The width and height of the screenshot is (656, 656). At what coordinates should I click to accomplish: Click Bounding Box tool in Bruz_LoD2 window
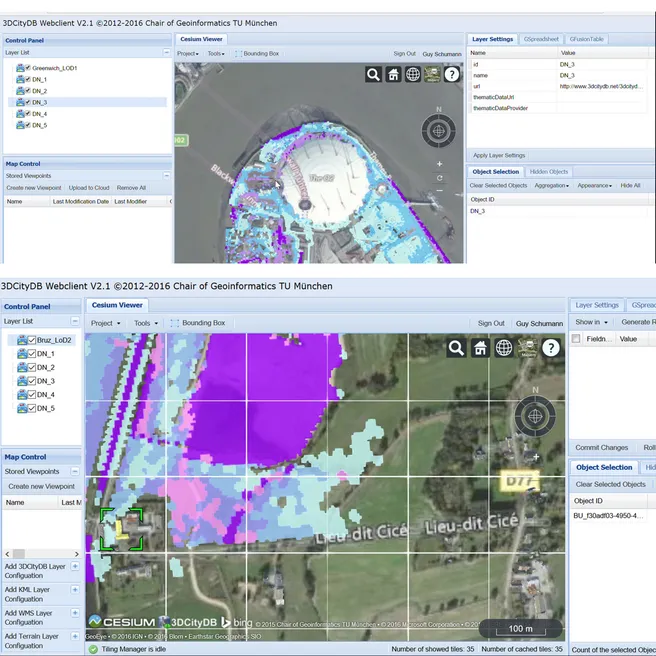(198, 323)
